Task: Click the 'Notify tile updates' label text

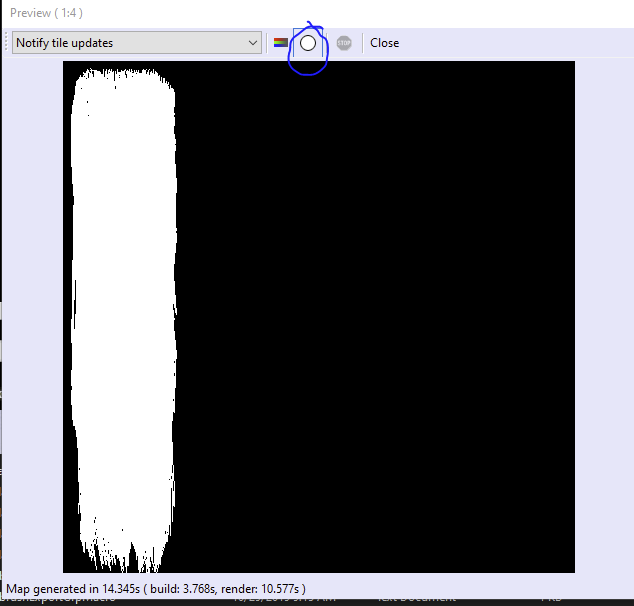Action: 65,43
